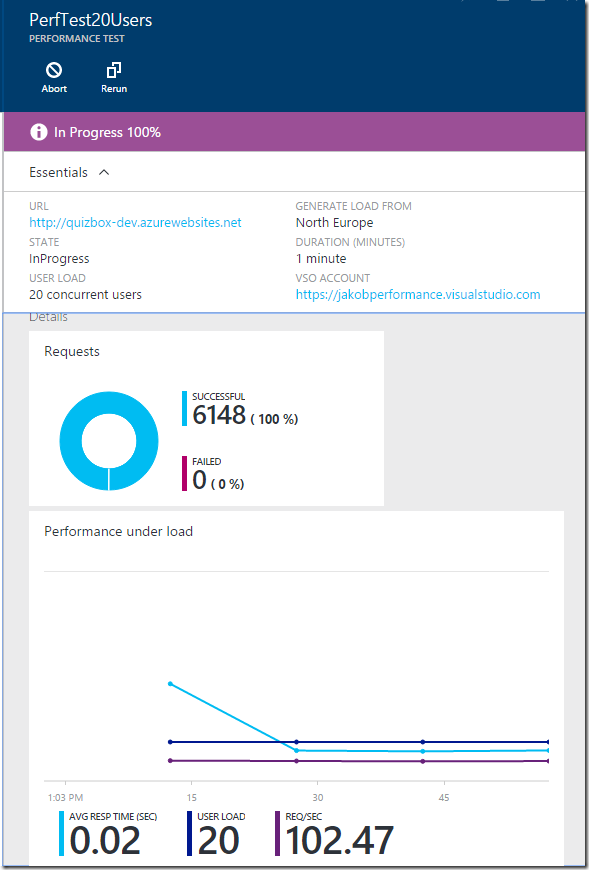Screen dimensions: 589x870
Task: Click the requests donut chart
Action: (x=109, y=441)
